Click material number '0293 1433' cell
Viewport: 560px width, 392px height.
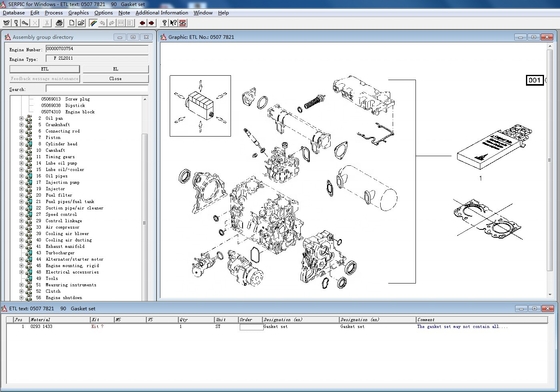pyautogui.click(x=41, y=327)
